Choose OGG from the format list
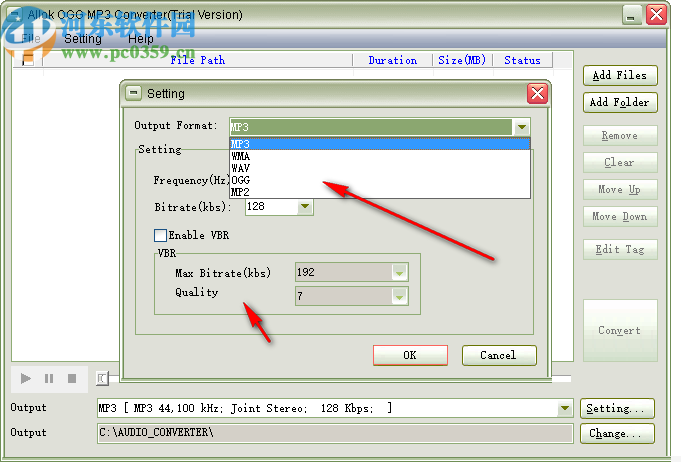The width and height of the screenshot is (681, 462). [x=380, y=180]
